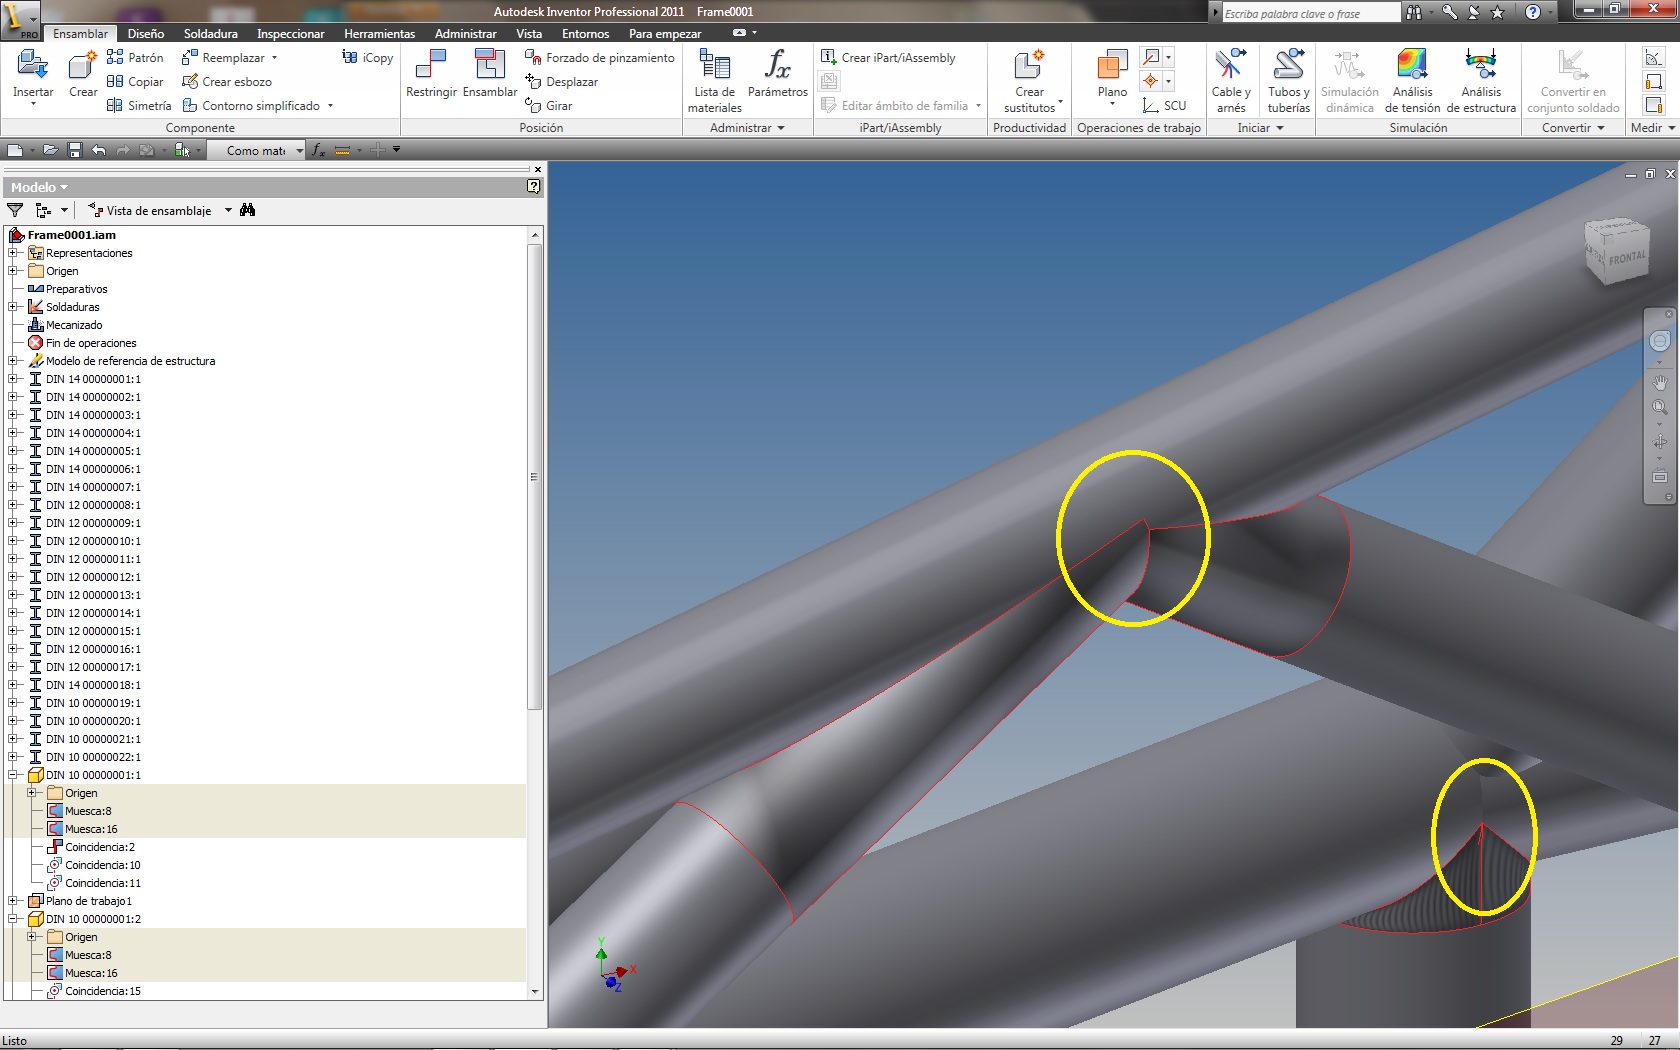This screenshot has height=1050, width=1680.
Task: Click the Inventor application menu logo
Action: 20,19
